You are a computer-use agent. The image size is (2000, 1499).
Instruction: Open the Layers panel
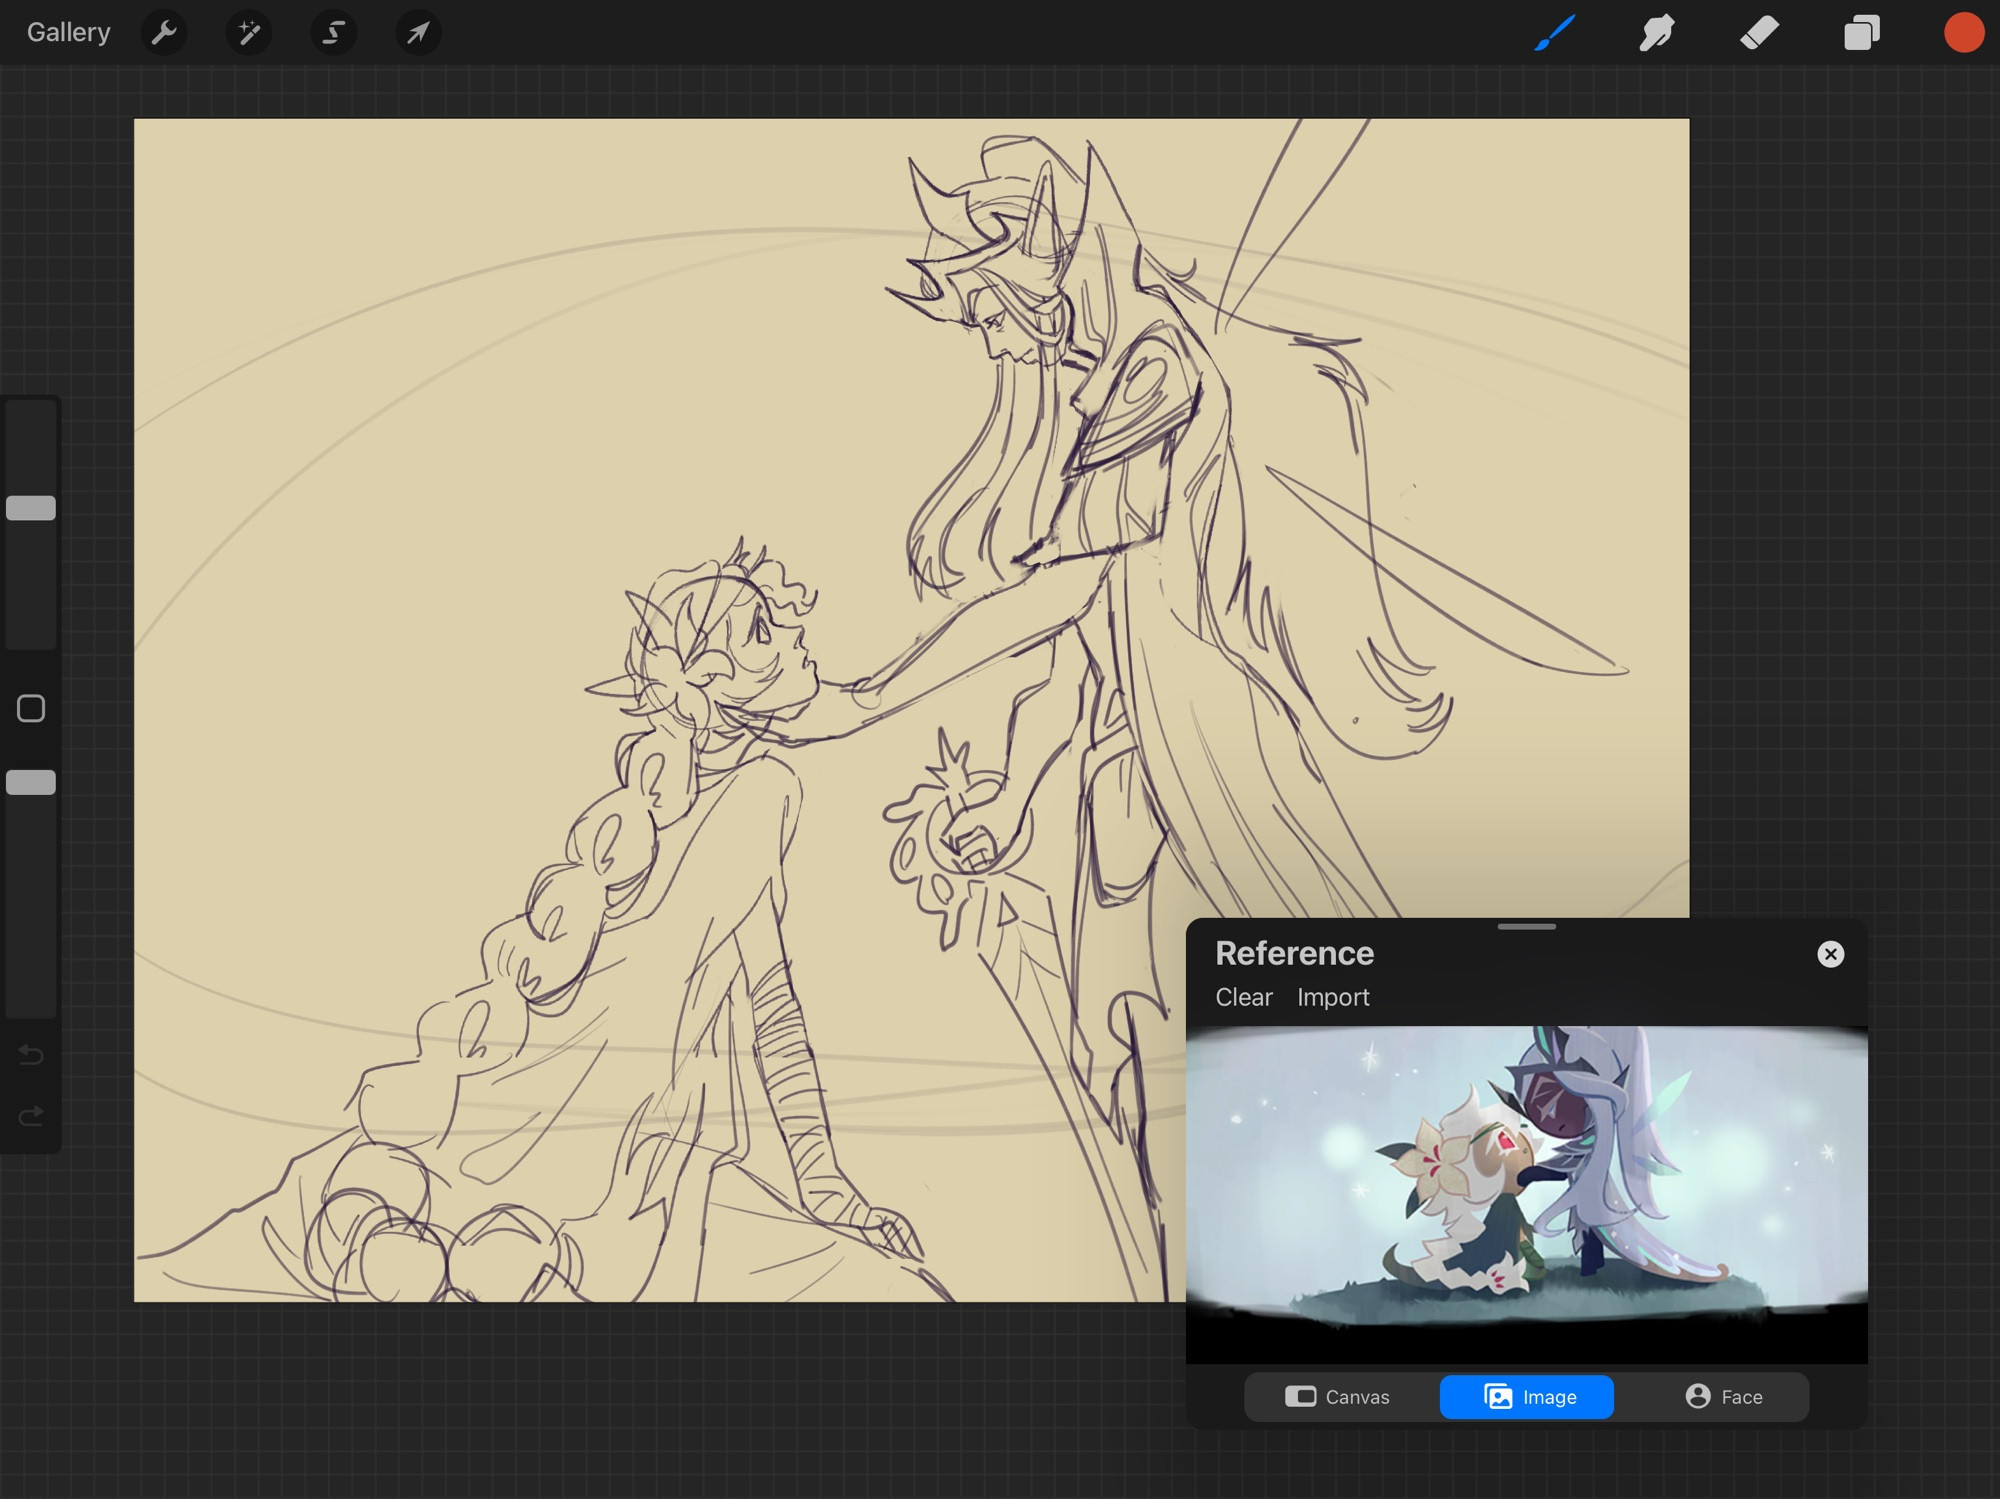coord(1861,32)
